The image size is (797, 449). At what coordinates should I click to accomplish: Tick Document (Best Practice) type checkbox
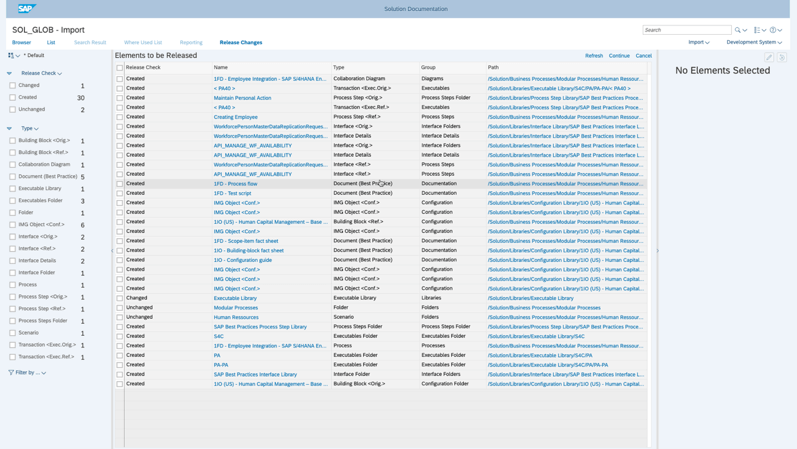pos(13,176)
